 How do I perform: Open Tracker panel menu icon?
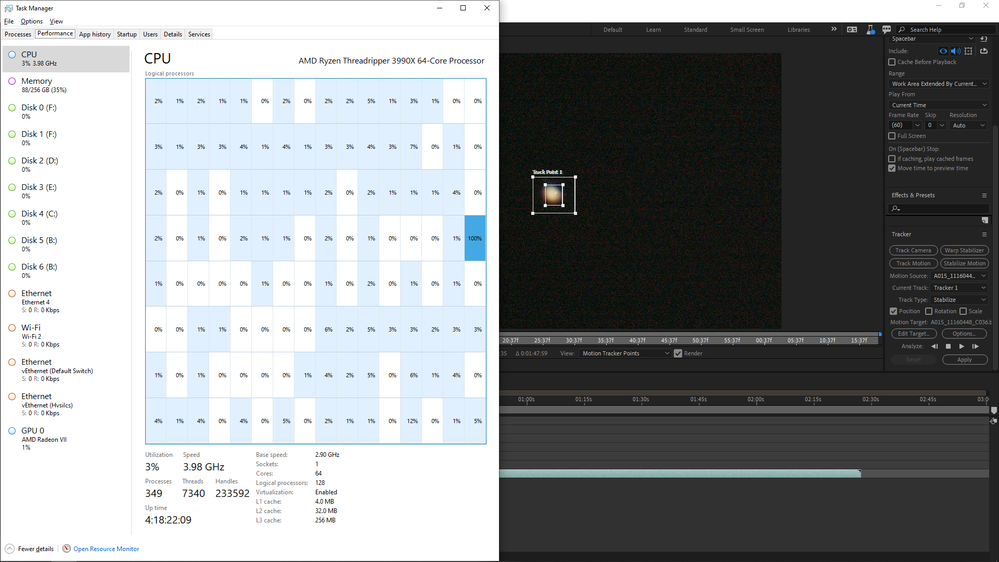pyautogui.click(x=984, y=234)
